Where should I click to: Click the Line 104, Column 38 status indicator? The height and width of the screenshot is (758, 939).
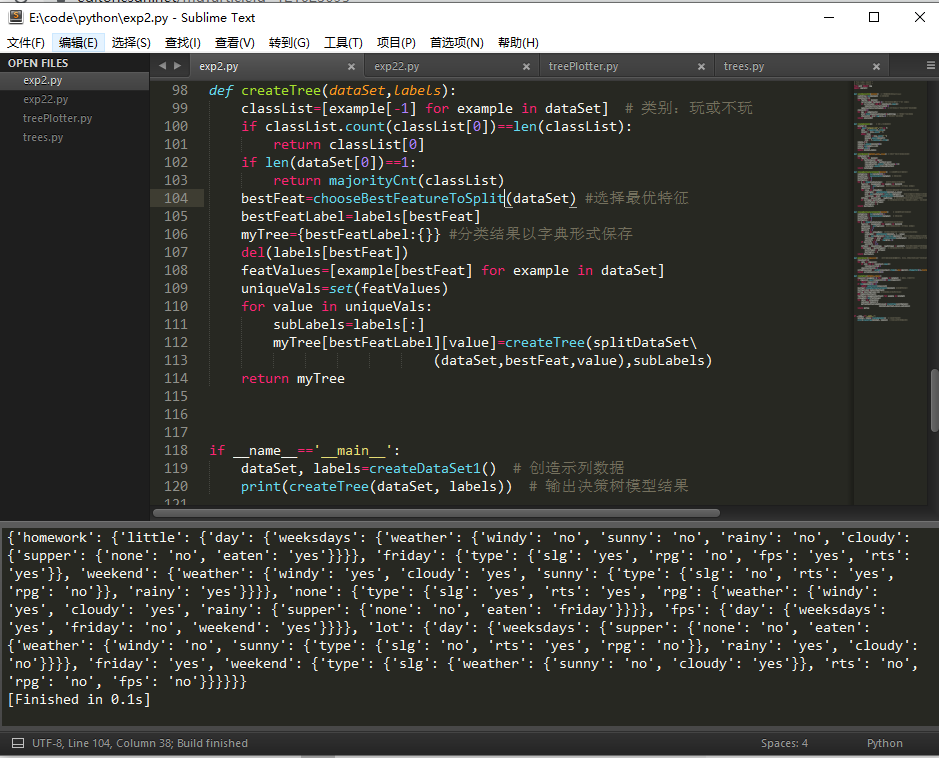pos(120,743)
